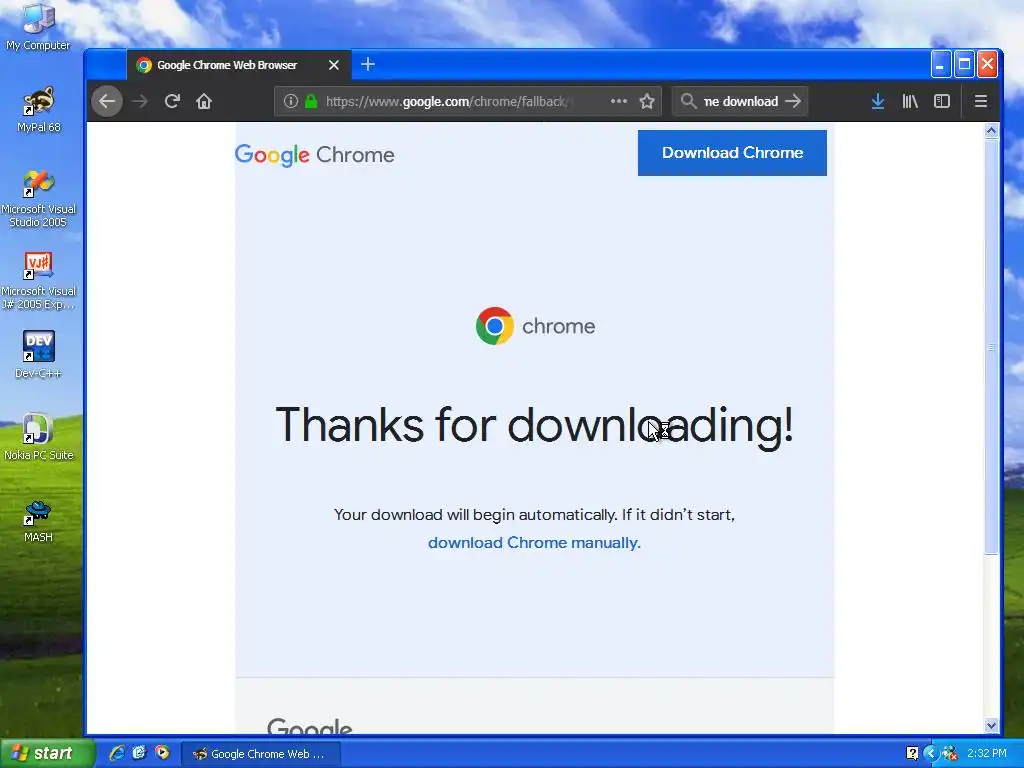Click Google Chrome Web taskbar button
The height and width of the screenshot is (768, 1024).
click(x=260, y=754)
